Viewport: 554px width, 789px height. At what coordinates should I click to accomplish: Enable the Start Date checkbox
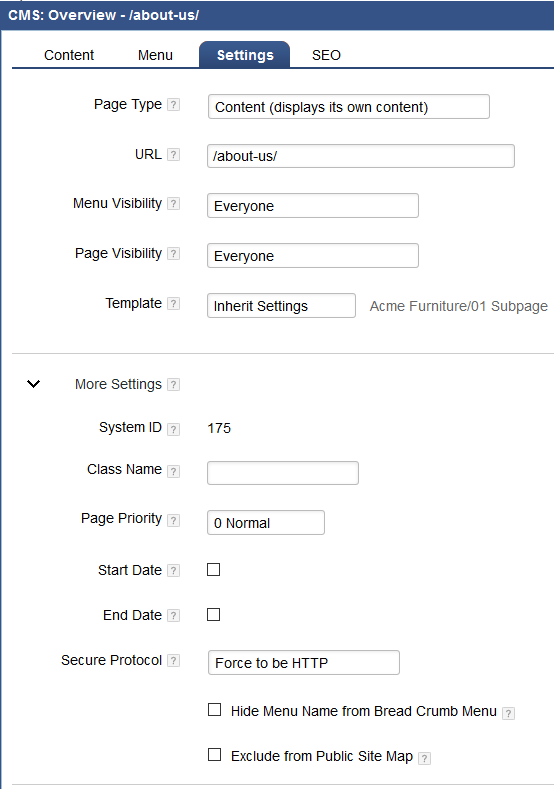tap(213, 570)
